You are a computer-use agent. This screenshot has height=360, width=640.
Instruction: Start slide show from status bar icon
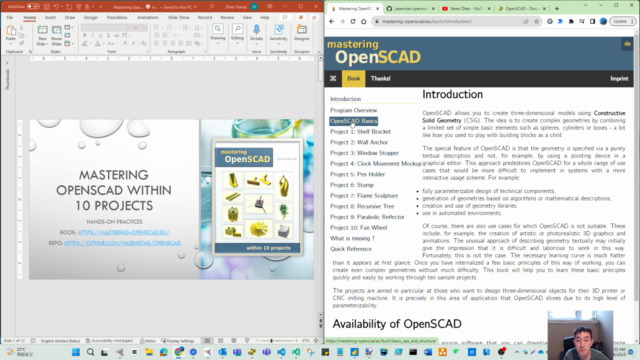click(x=247, y=340)
